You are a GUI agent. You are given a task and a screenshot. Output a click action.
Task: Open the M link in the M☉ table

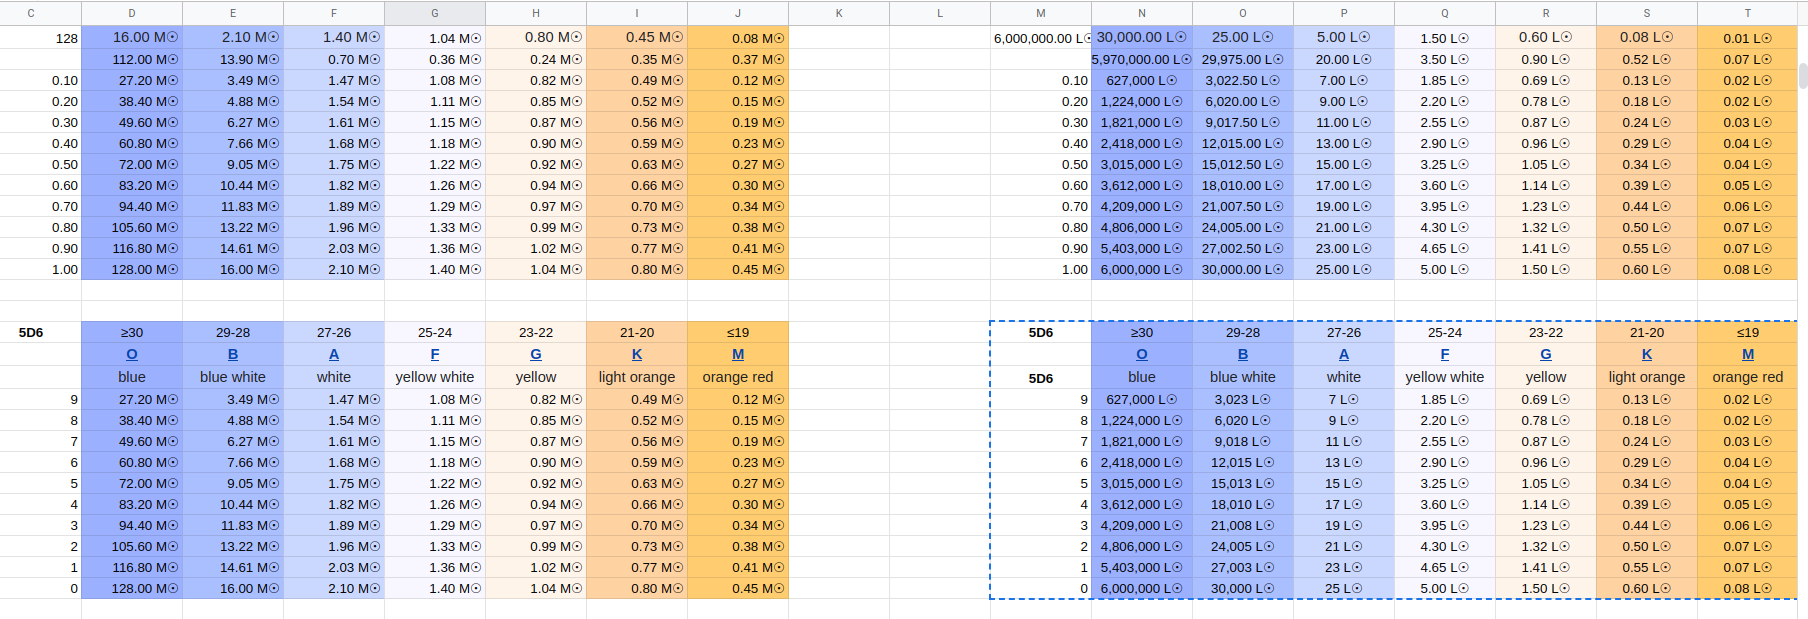(x=738, y=354)
